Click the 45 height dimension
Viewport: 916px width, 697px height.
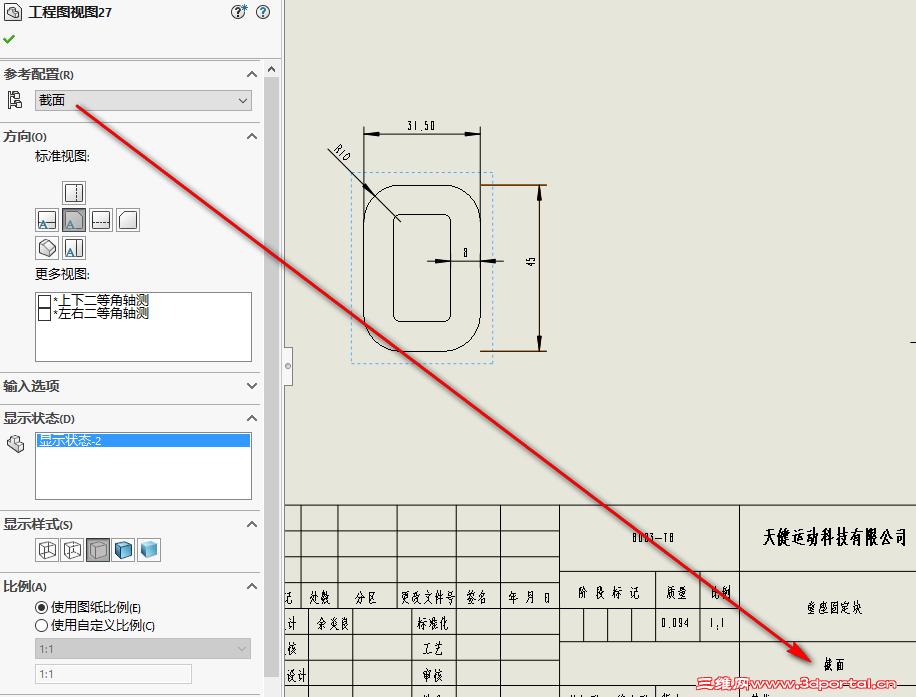click(530, 261)
